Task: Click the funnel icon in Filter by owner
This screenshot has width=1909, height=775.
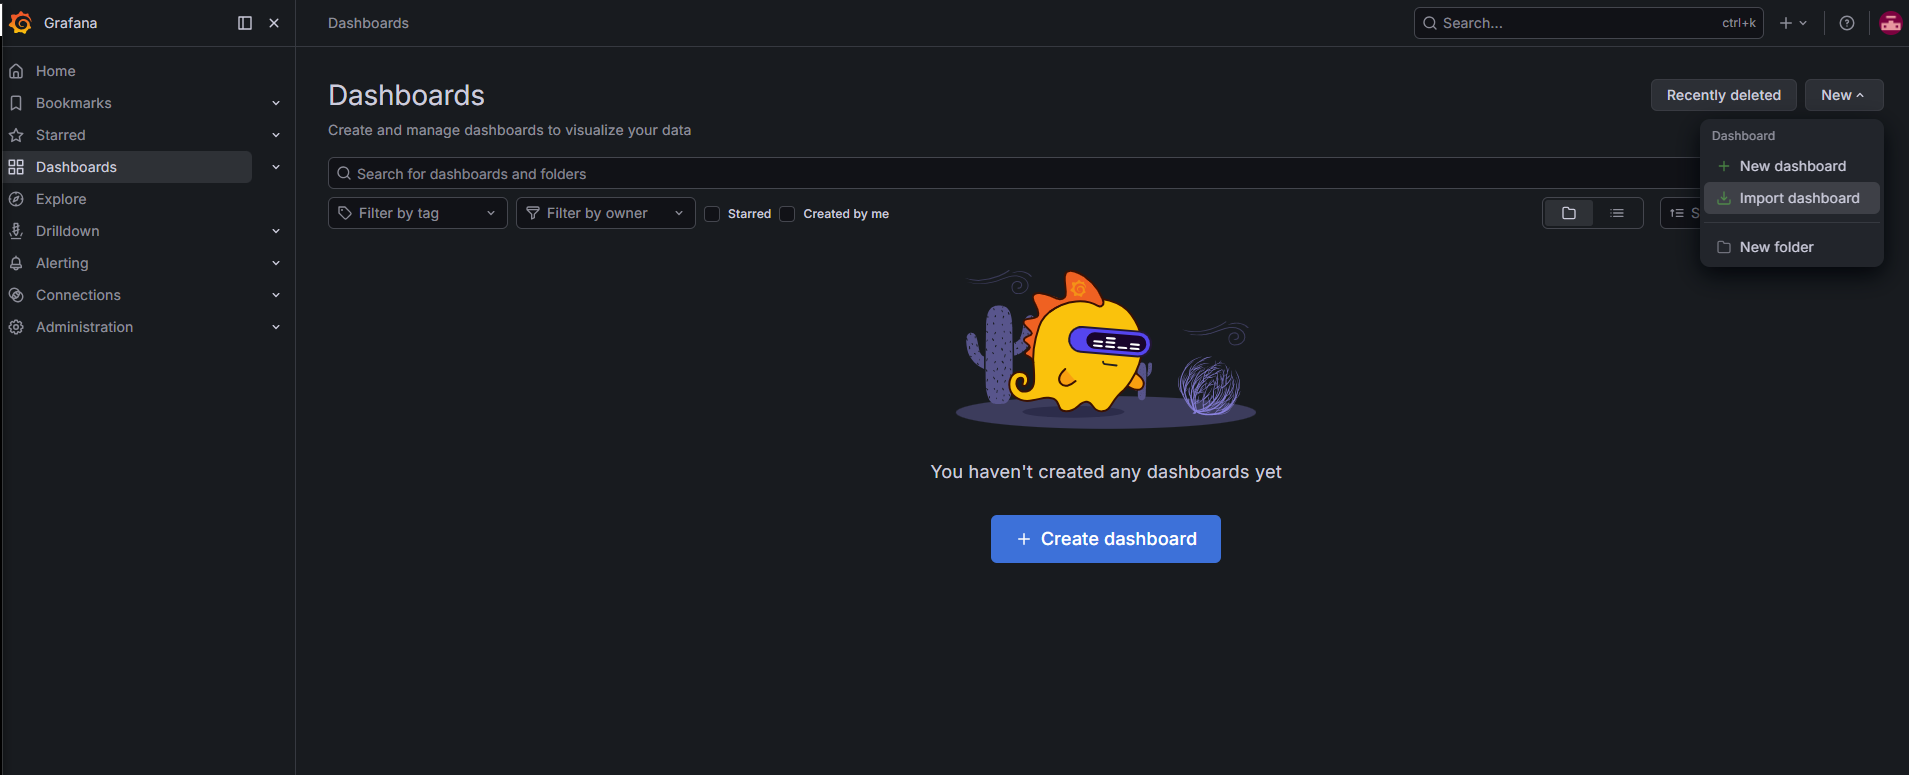Action: [533, 213]
